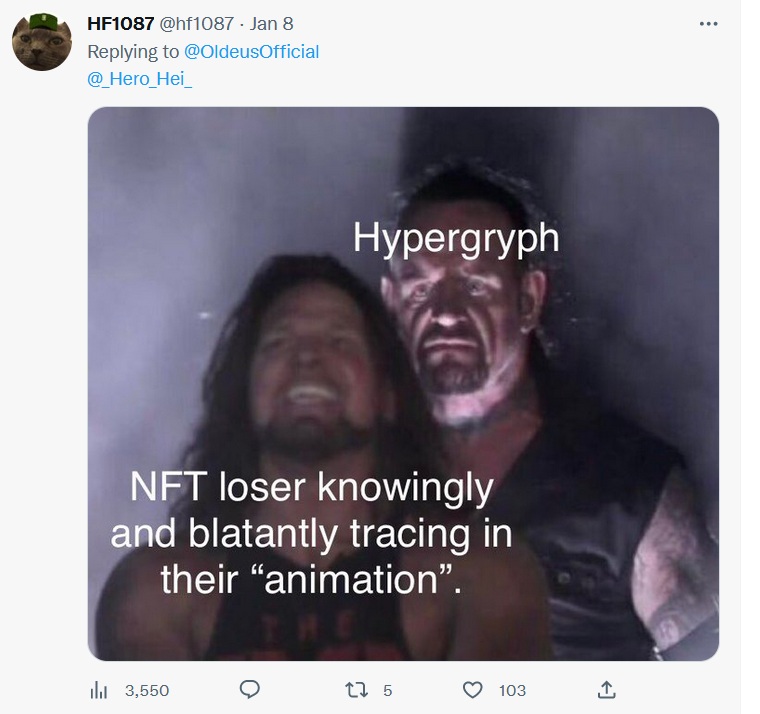
Task: Click the cat profile avatar
Action: point(42,42)
